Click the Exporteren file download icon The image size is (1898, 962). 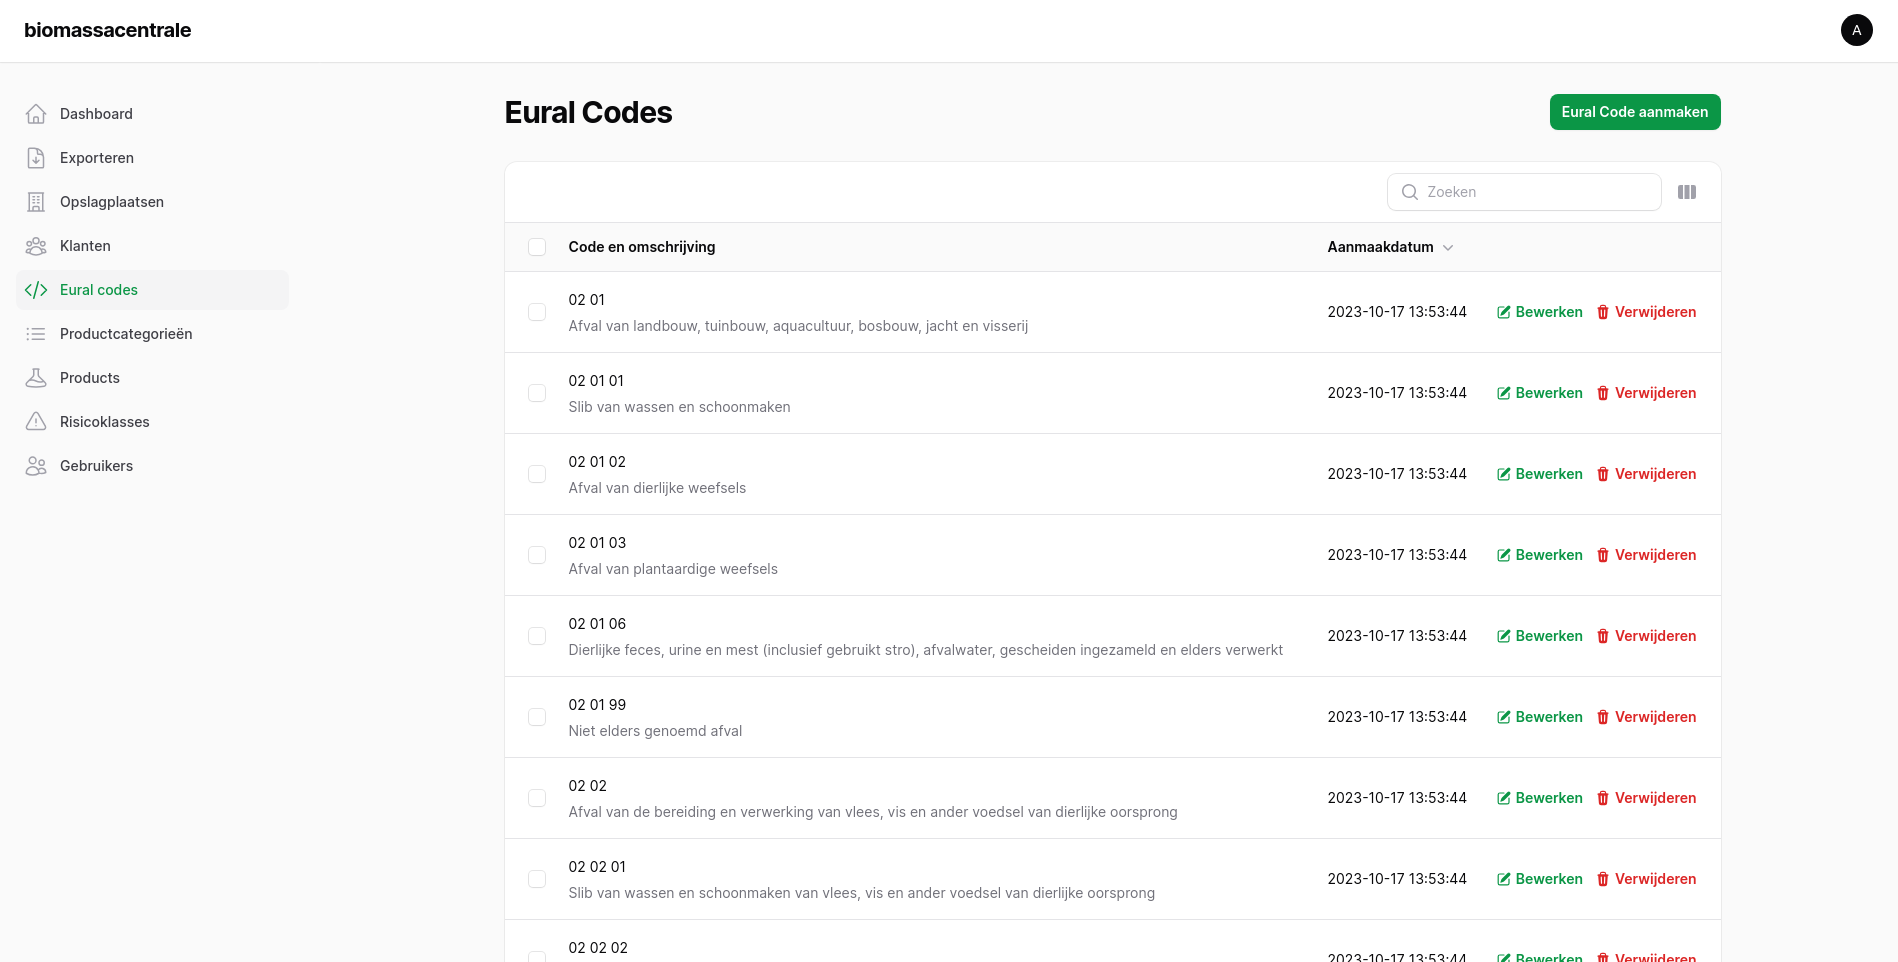tap(36, 158)
